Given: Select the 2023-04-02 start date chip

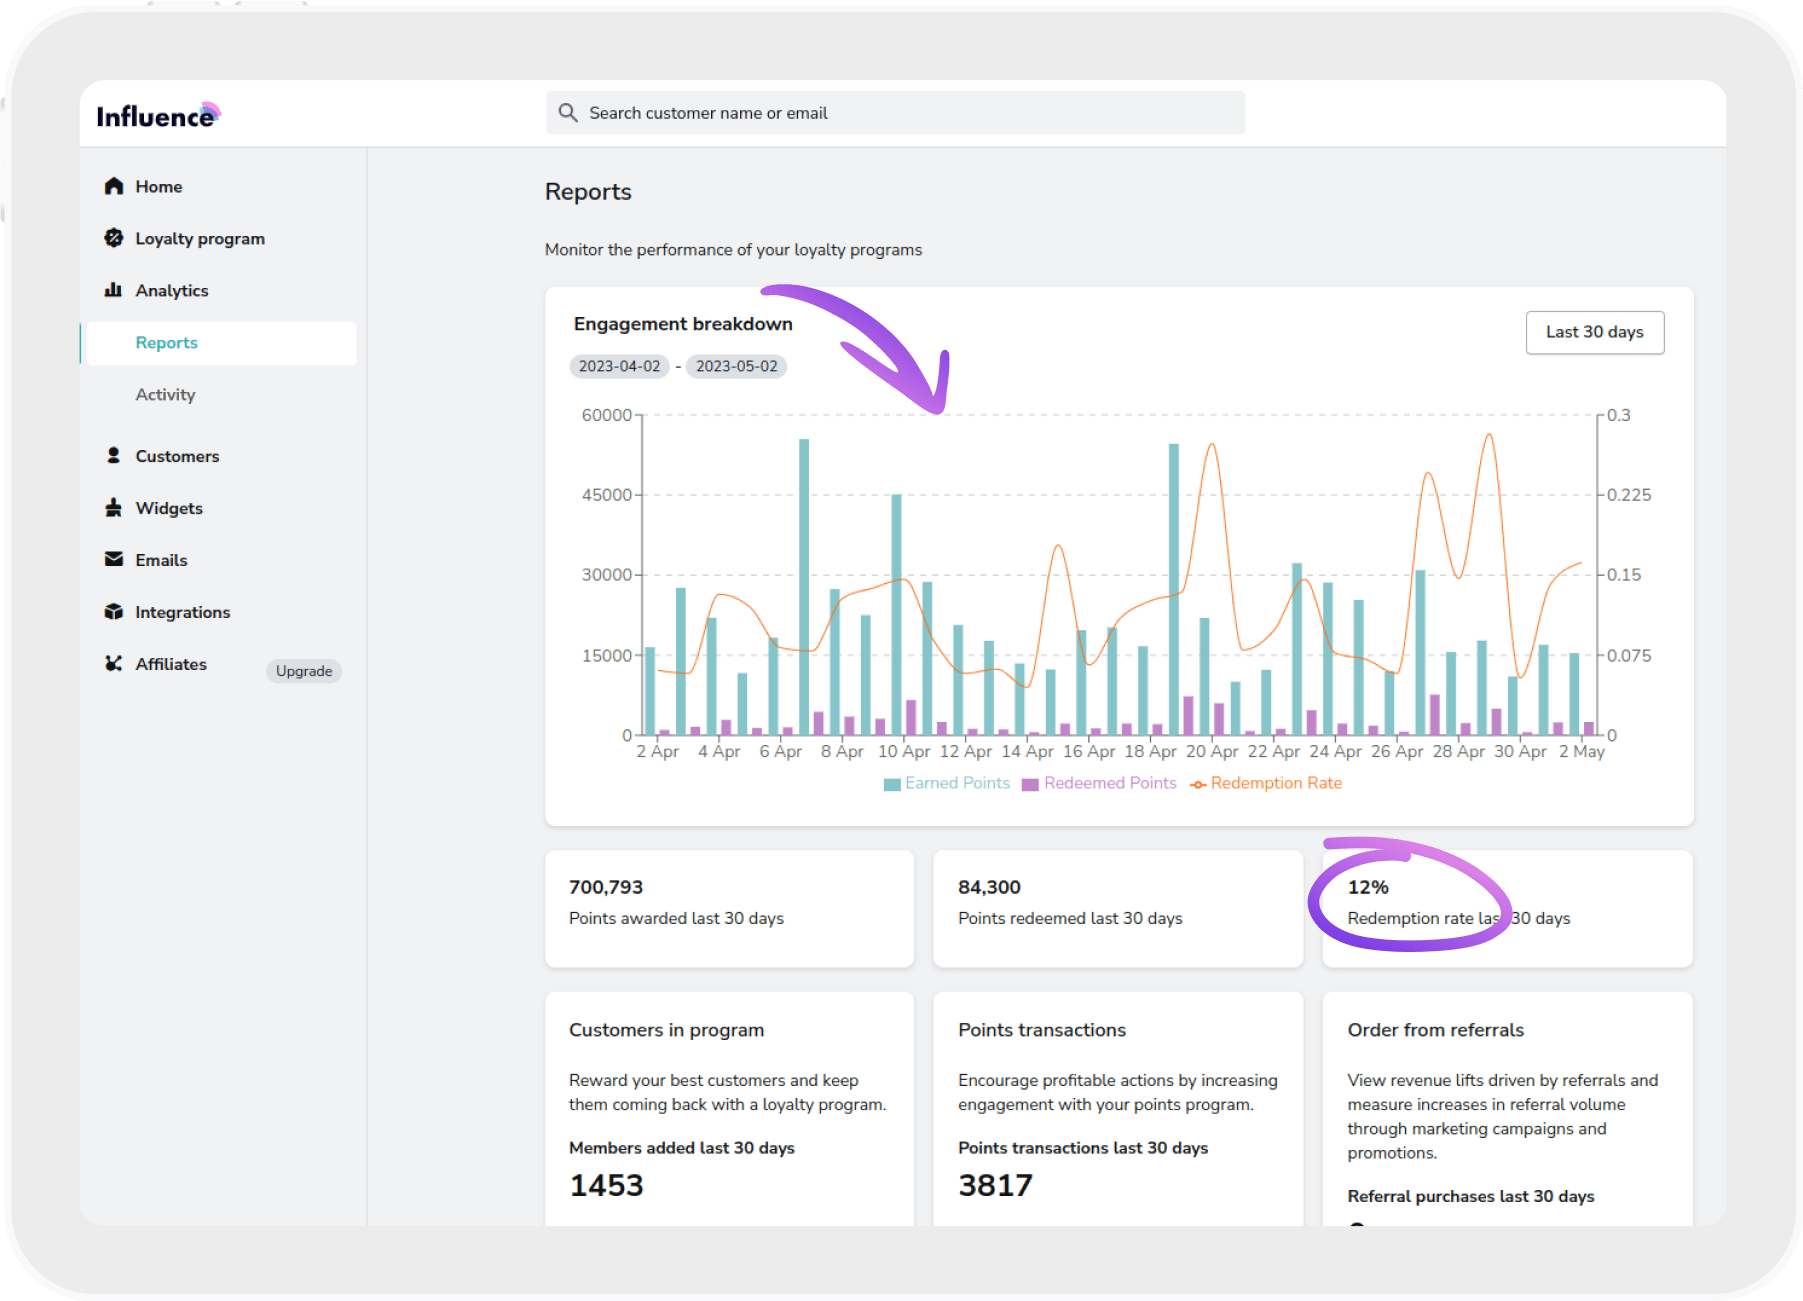Looking at the screenshot, I should coord(619,366).
